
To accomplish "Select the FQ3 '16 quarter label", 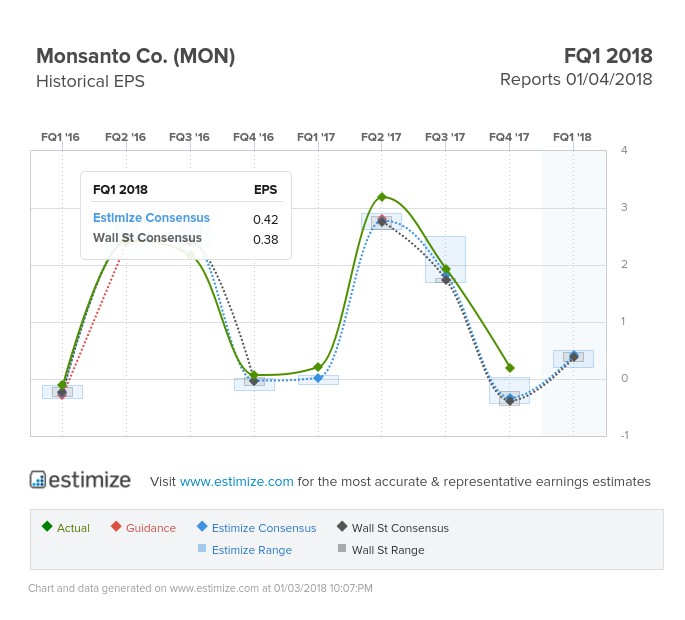I will 189,137.
